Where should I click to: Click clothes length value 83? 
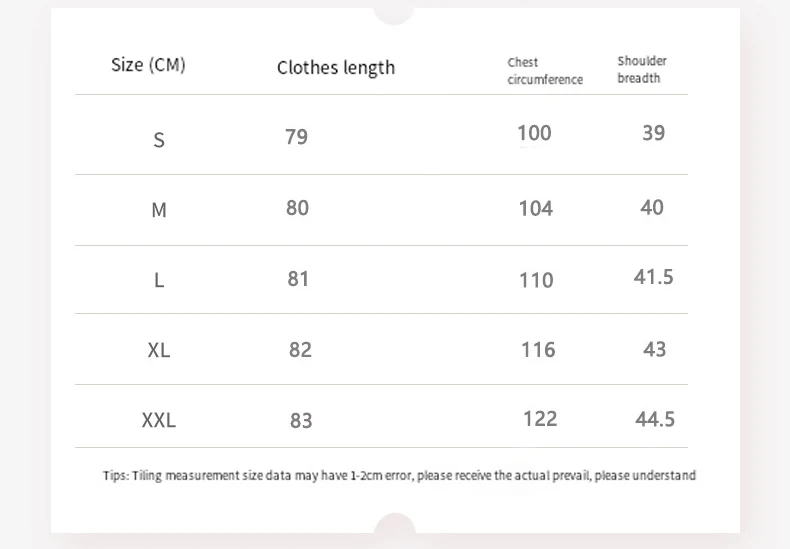(301, 421)
